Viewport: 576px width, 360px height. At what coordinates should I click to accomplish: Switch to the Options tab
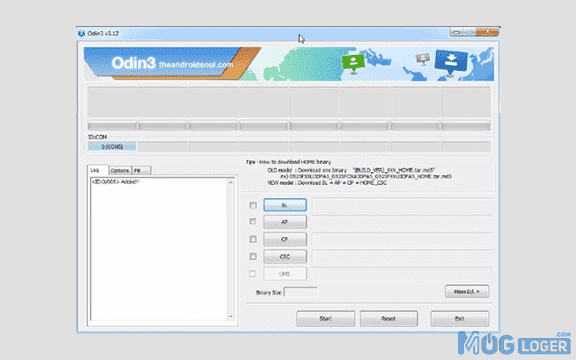(120, 170)
